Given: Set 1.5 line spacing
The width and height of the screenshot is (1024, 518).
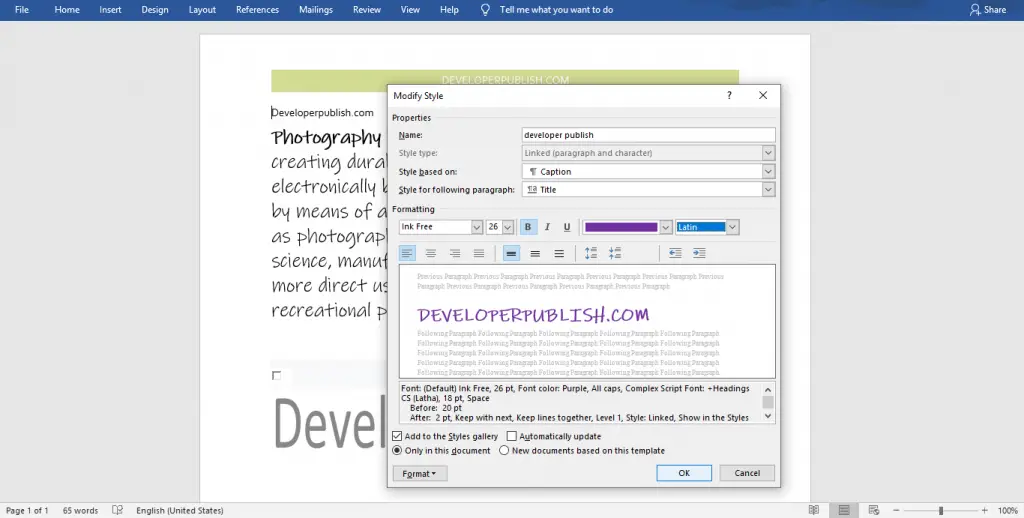Looking at the screenshot, I should tap(536, 253).
